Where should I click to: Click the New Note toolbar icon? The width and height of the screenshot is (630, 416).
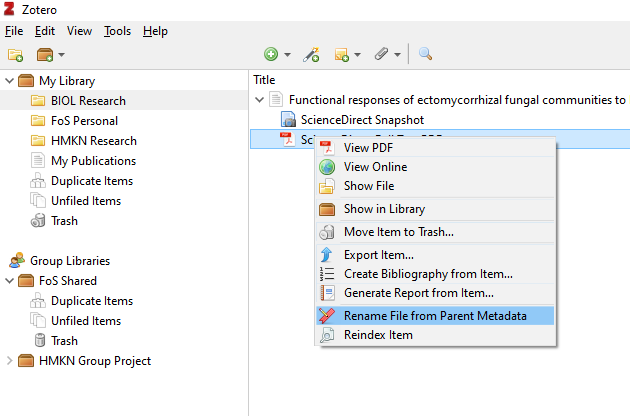(x=342, y=54)
